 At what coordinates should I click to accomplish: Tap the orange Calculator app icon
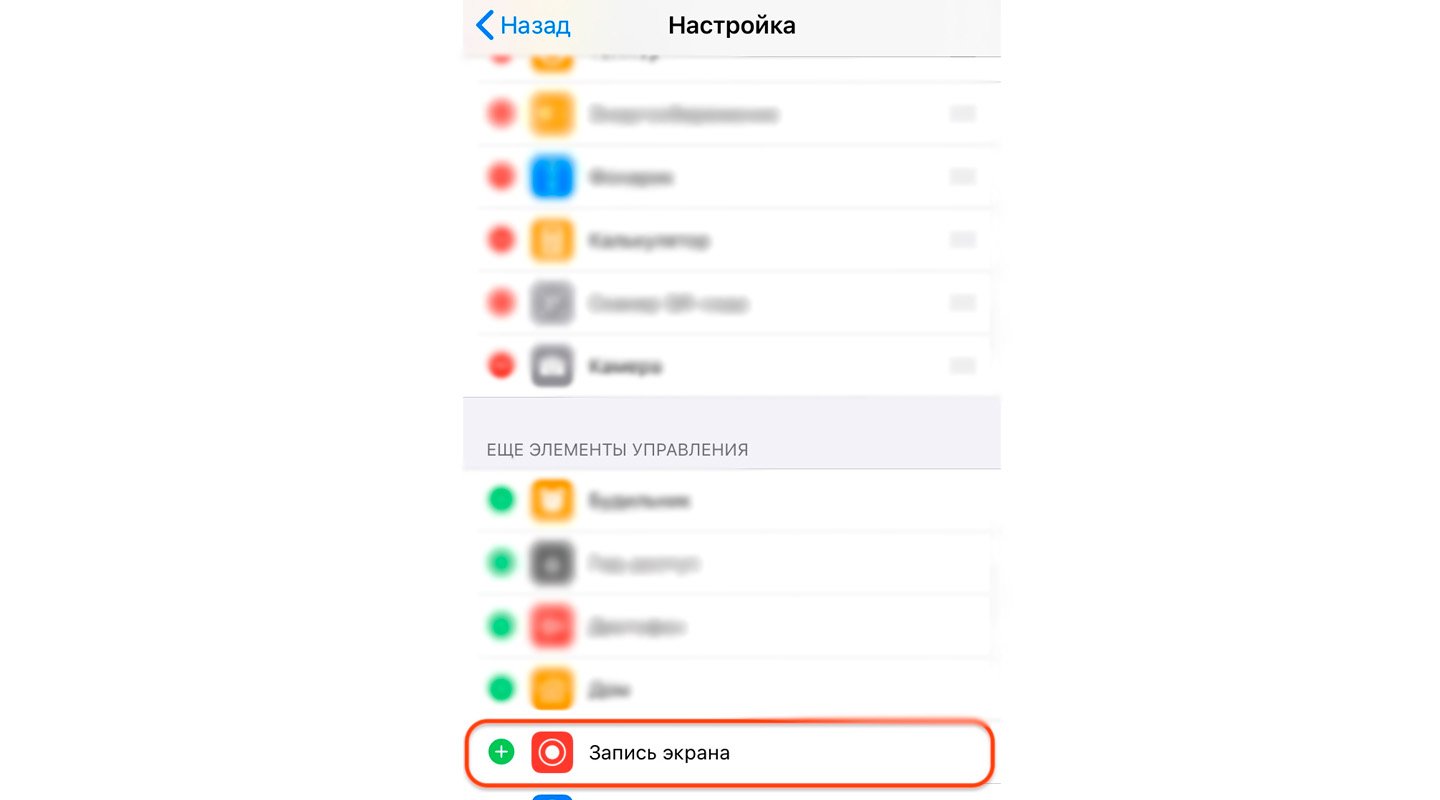(552, 240)
